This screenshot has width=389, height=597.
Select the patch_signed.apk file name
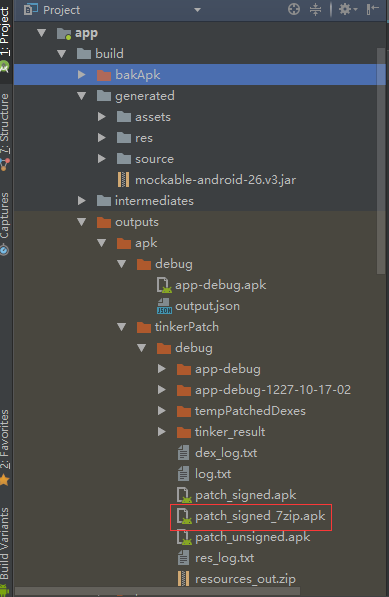246,495
